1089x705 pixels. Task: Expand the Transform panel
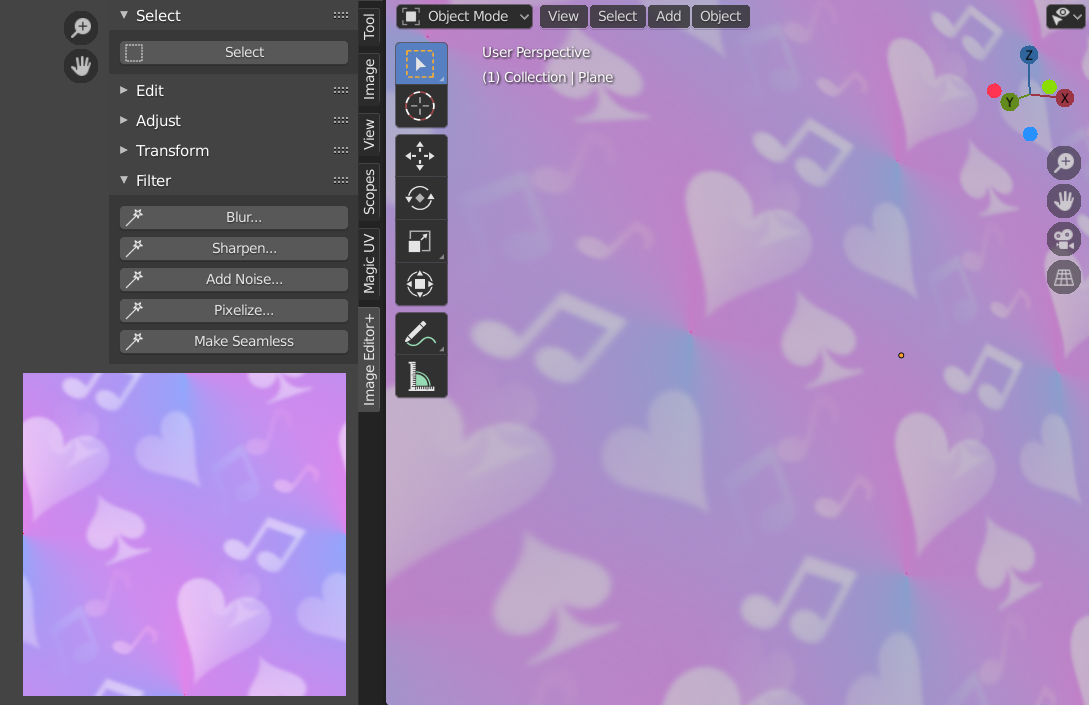[x=124, y=150]
